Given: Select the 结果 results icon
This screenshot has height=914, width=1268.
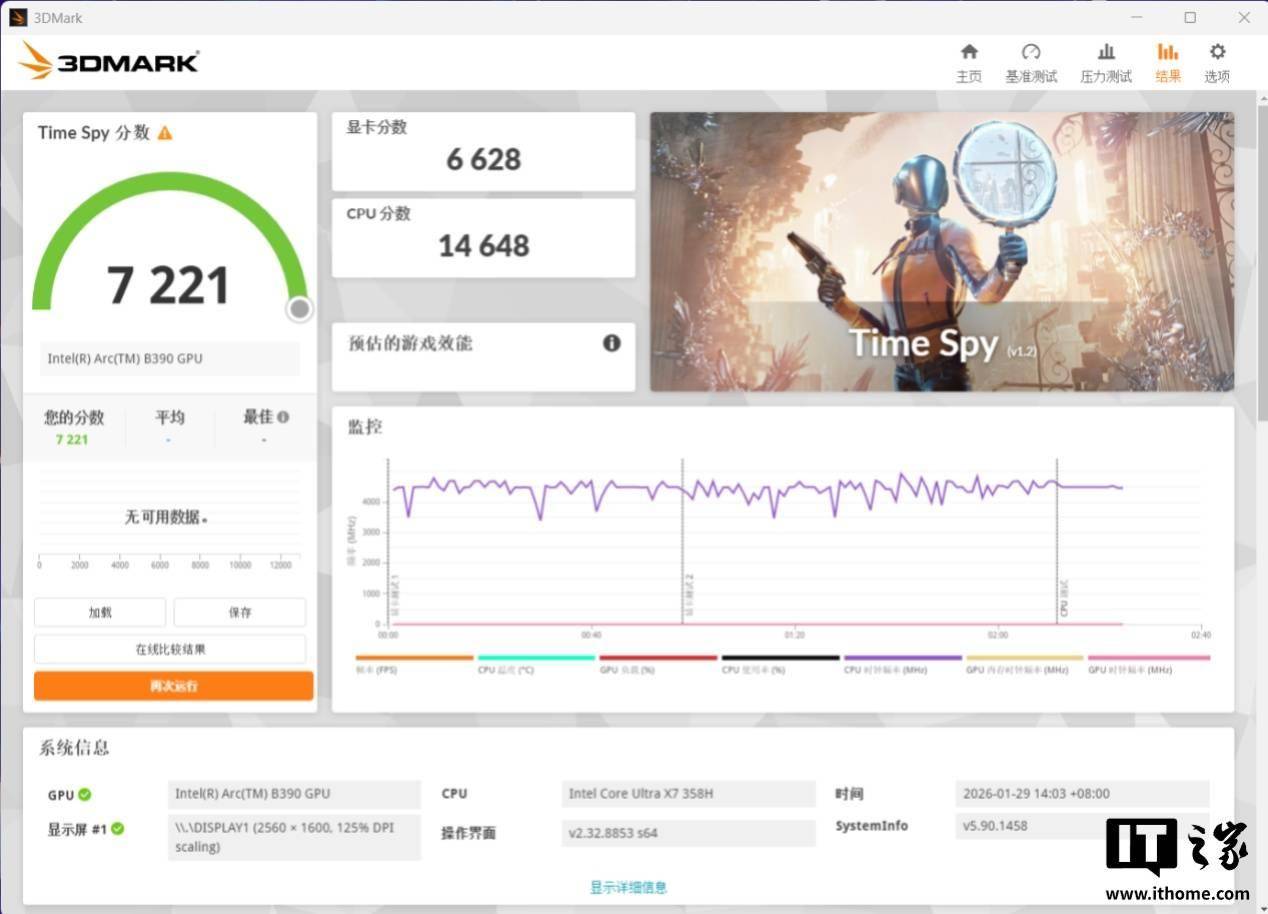Looking at the screenshot, I should click(1167, 52).
